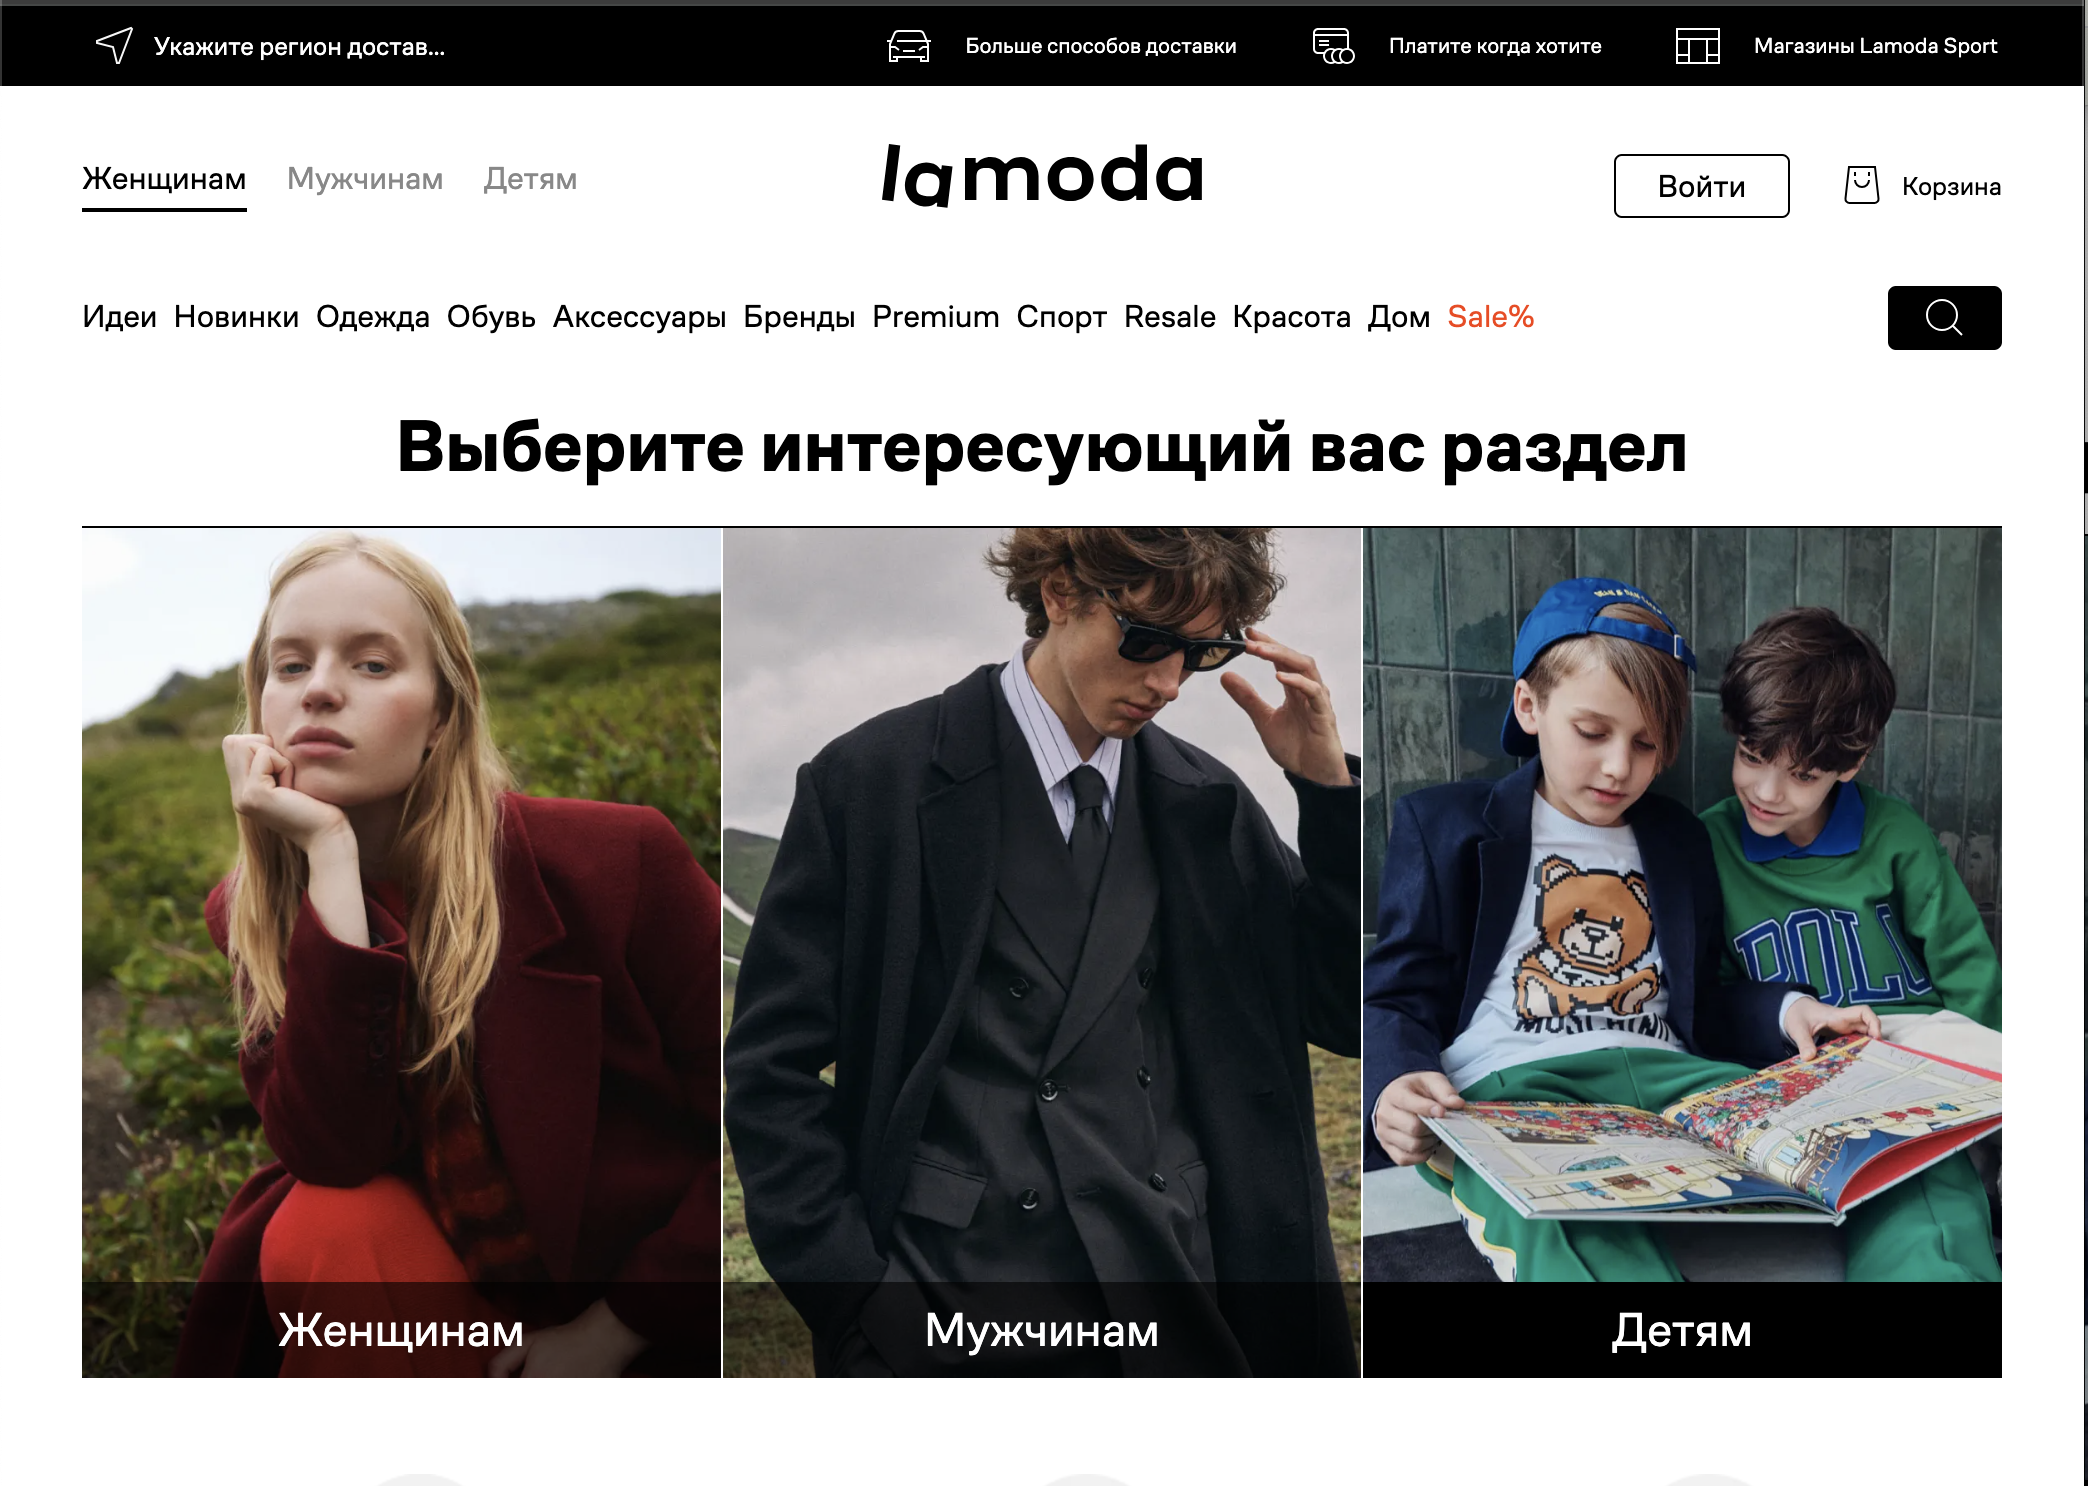2088x1486 pixels.
Task: Open the shopping bag cart icon
Action: (1861, 186)
